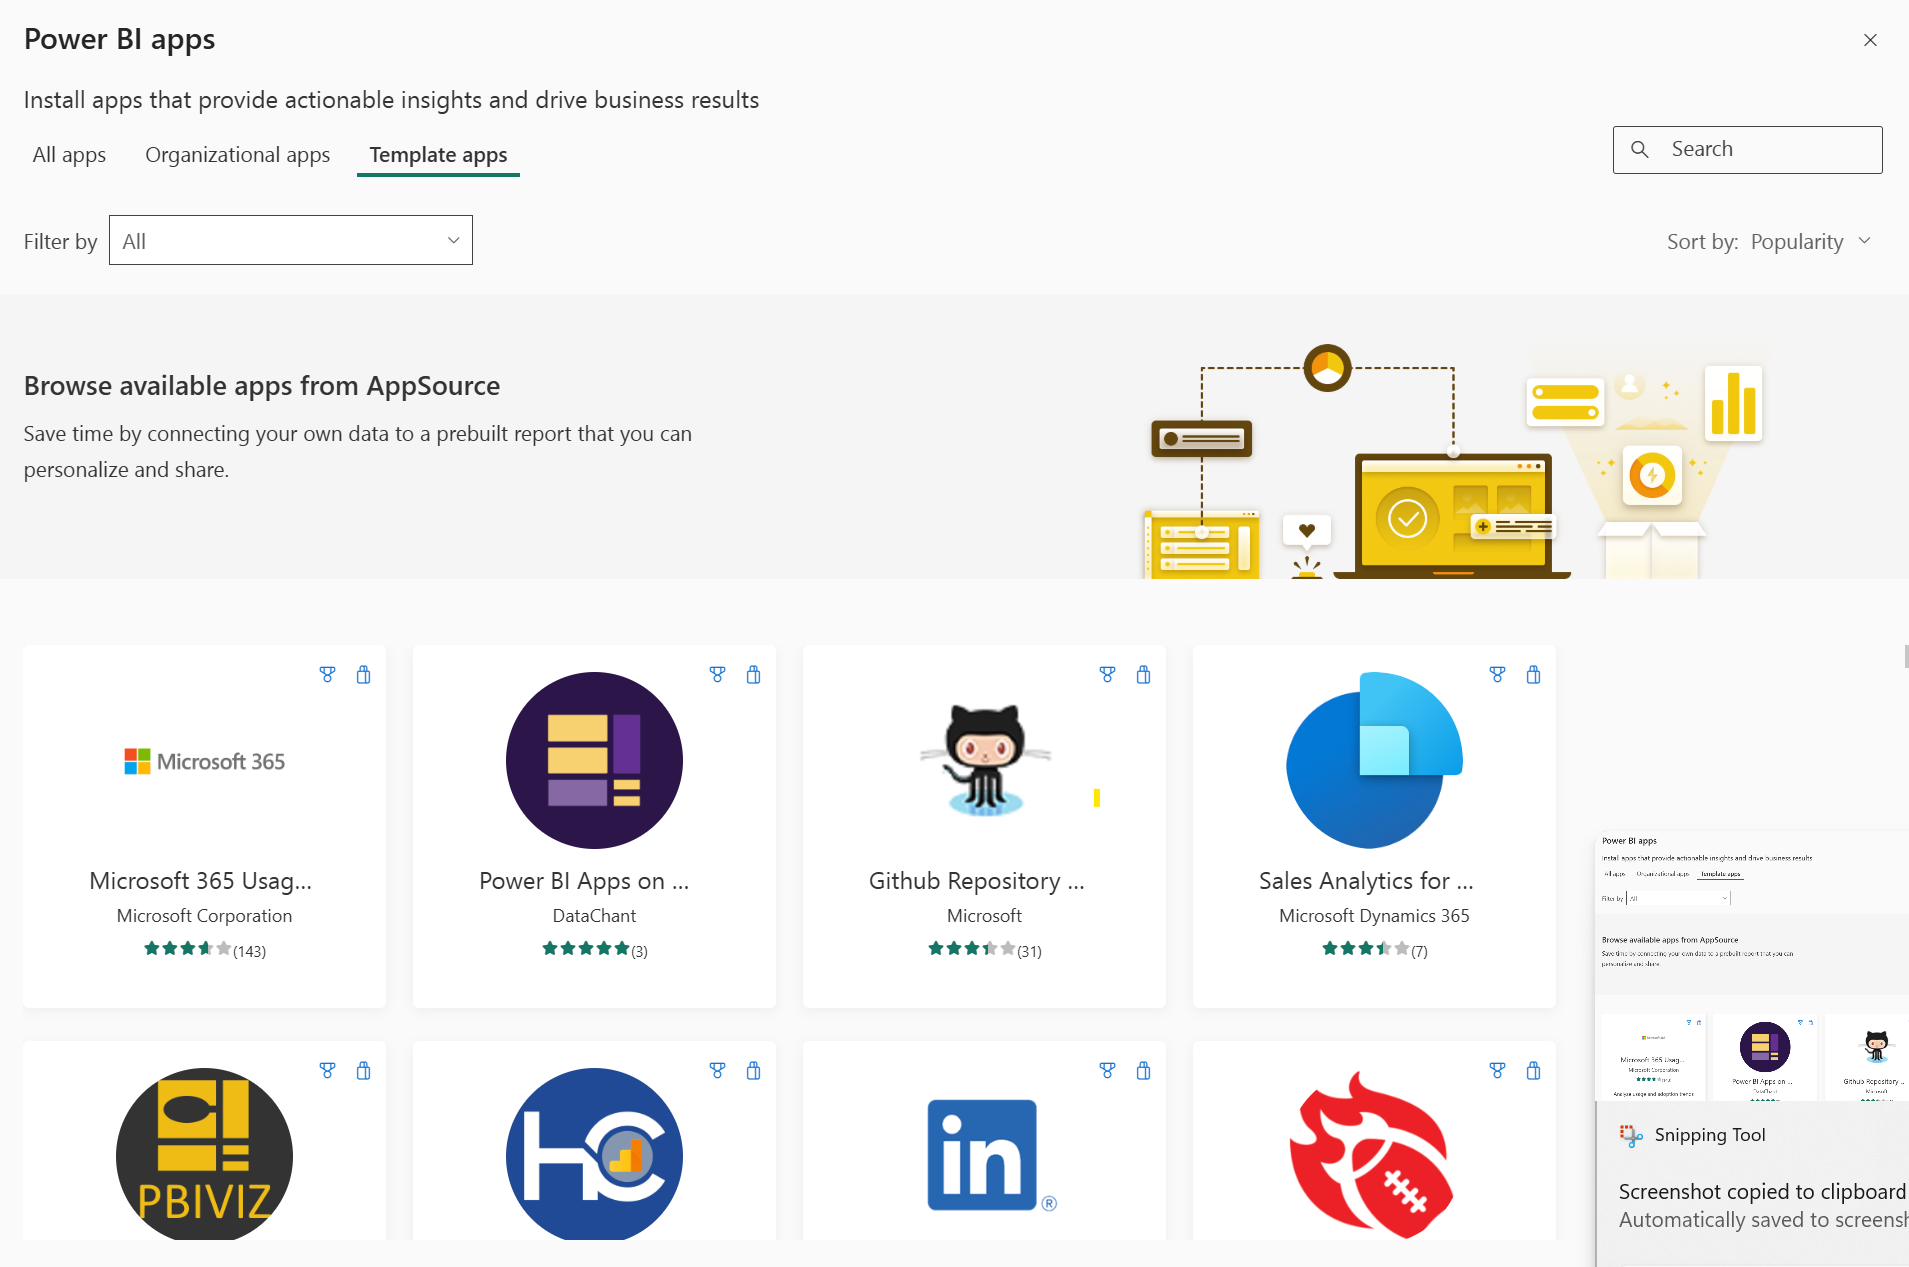Open Microsoft 365 Usag... app title
This screenshot has height=1267, width=1909.
coord(200,881)
